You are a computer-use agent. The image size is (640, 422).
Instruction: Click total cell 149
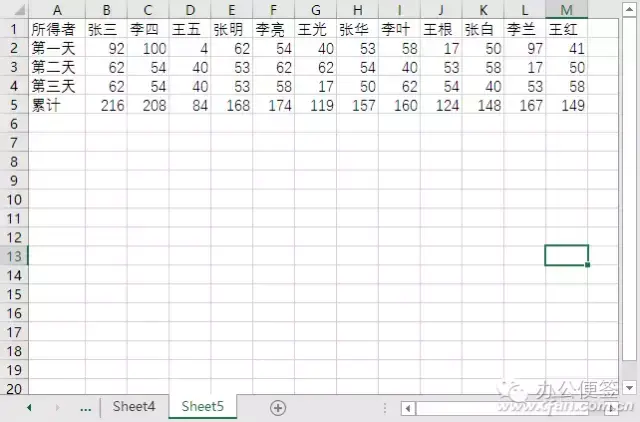tap(567, 105)
